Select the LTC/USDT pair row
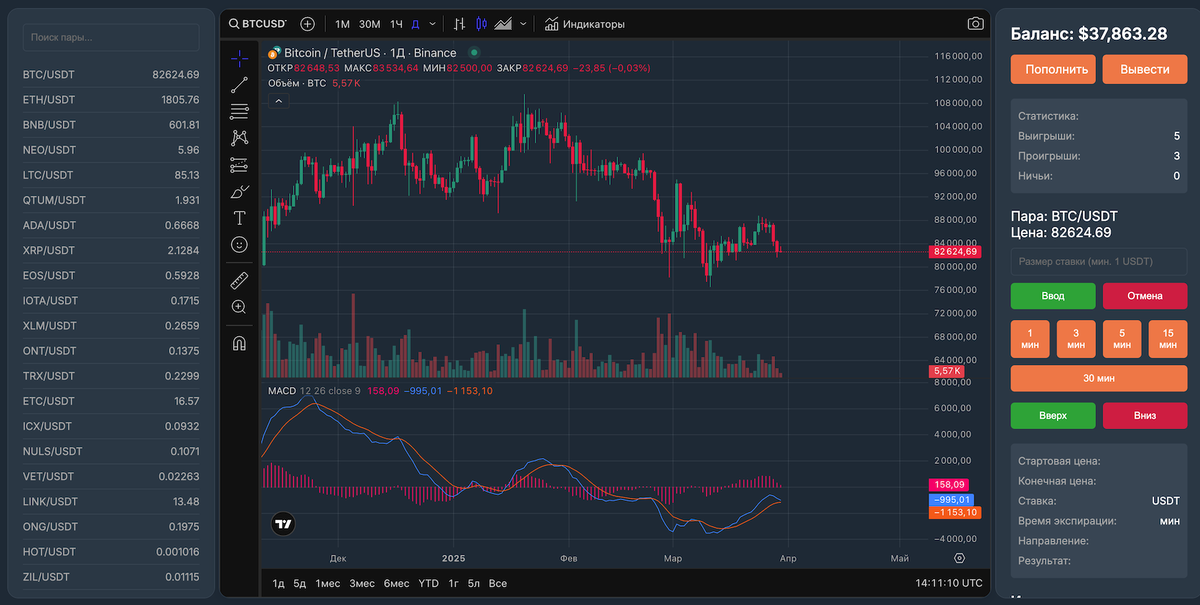 tap(111, 175)
